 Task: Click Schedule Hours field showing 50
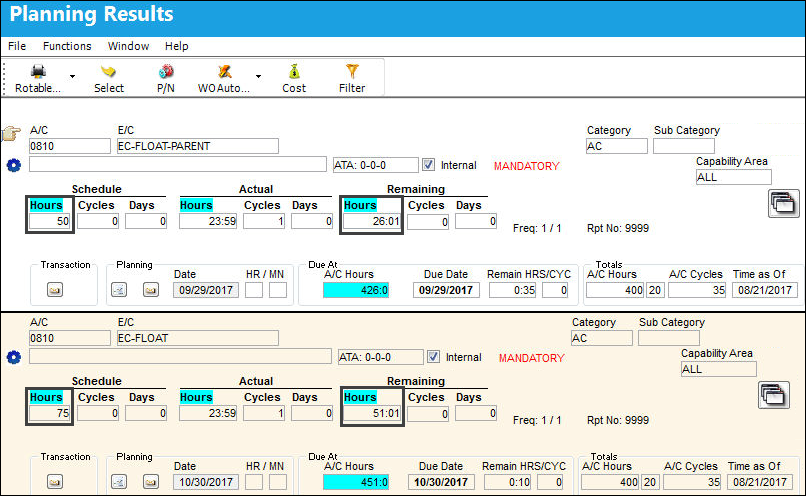pos(49,221)
